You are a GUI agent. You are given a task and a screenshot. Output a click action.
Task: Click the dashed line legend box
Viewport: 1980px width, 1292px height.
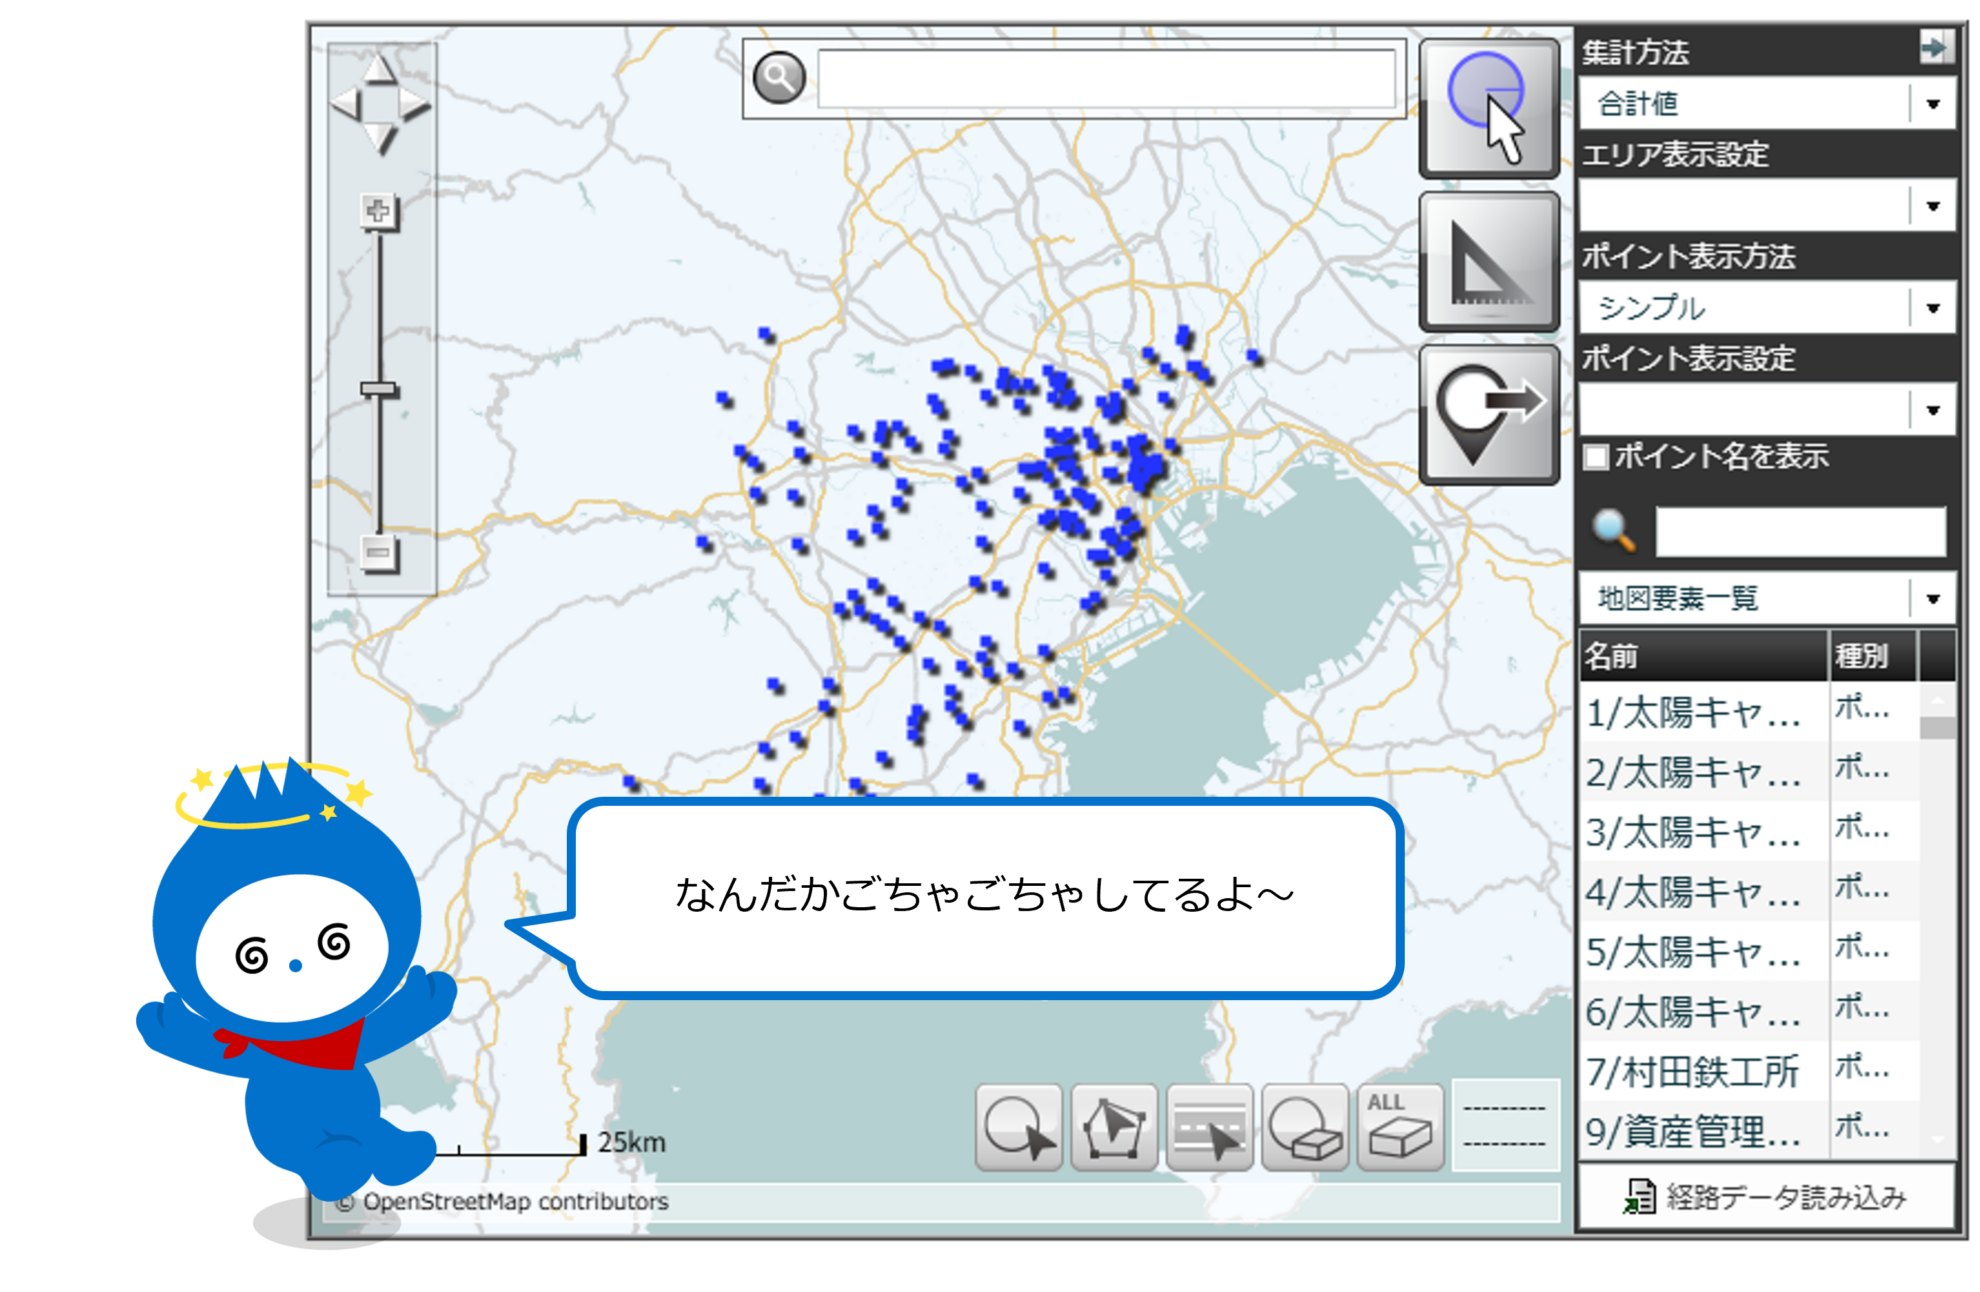(1505, 1125)
